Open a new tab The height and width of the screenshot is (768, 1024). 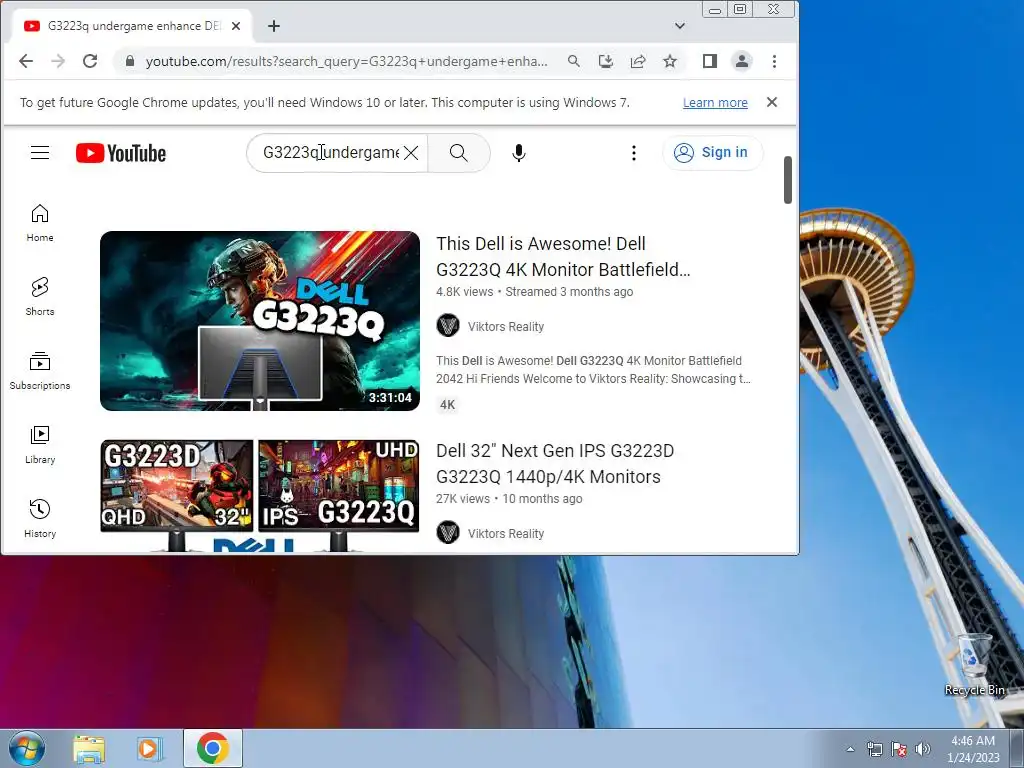[x=274, y=26]
